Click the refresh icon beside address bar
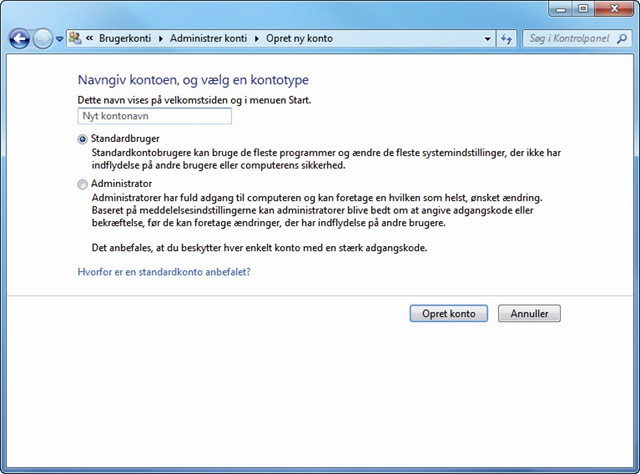Screen dimensions: 640x474 point(507,39)
